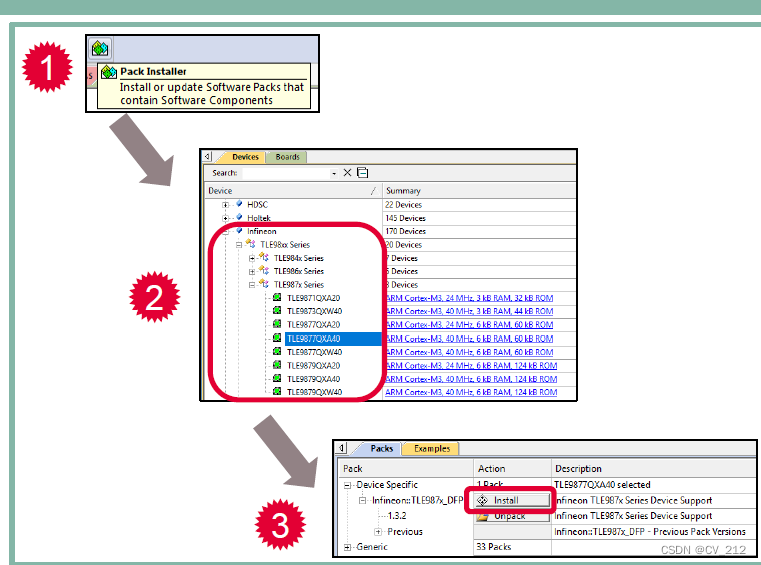
Task: Select device TLE9879QXW40
Action: click(x=314, y=392)
